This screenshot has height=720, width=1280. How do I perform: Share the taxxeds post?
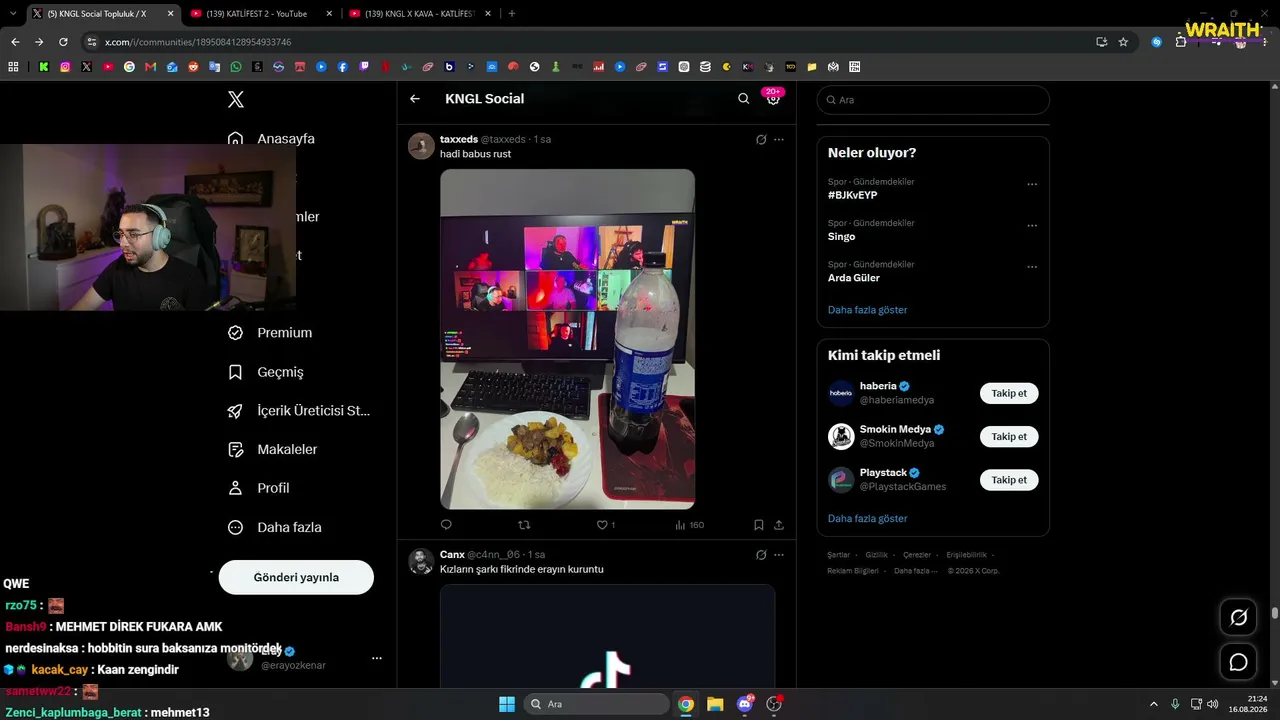(779, 525)
